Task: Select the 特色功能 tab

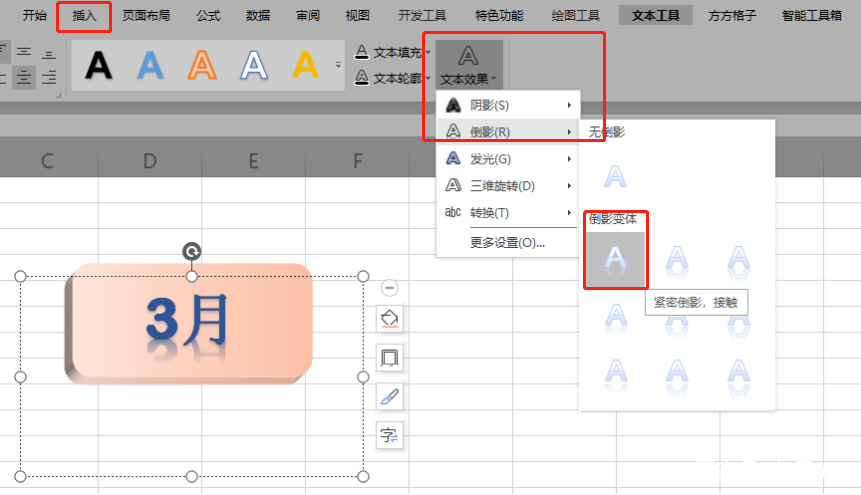Action: click(499, 15)
